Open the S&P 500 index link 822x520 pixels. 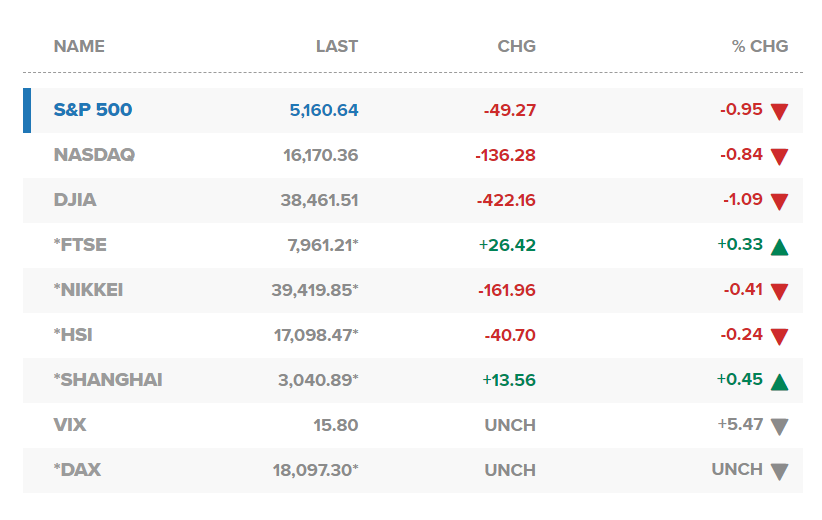coord(92,110)
